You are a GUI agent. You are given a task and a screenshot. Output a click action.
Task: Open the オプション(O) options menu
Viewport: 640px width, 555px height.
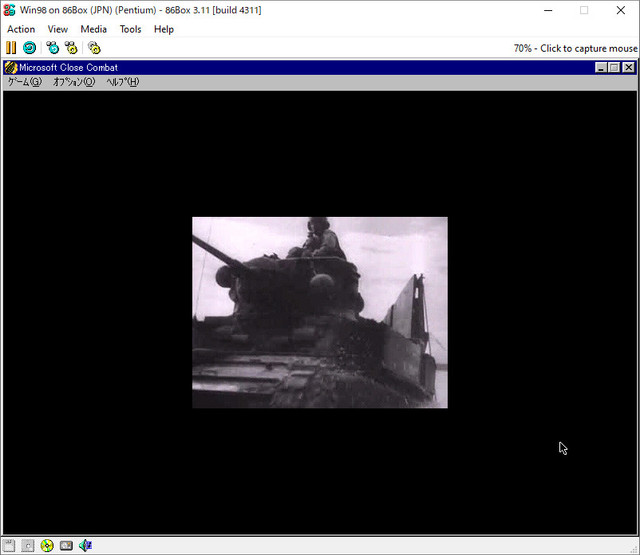74,82
